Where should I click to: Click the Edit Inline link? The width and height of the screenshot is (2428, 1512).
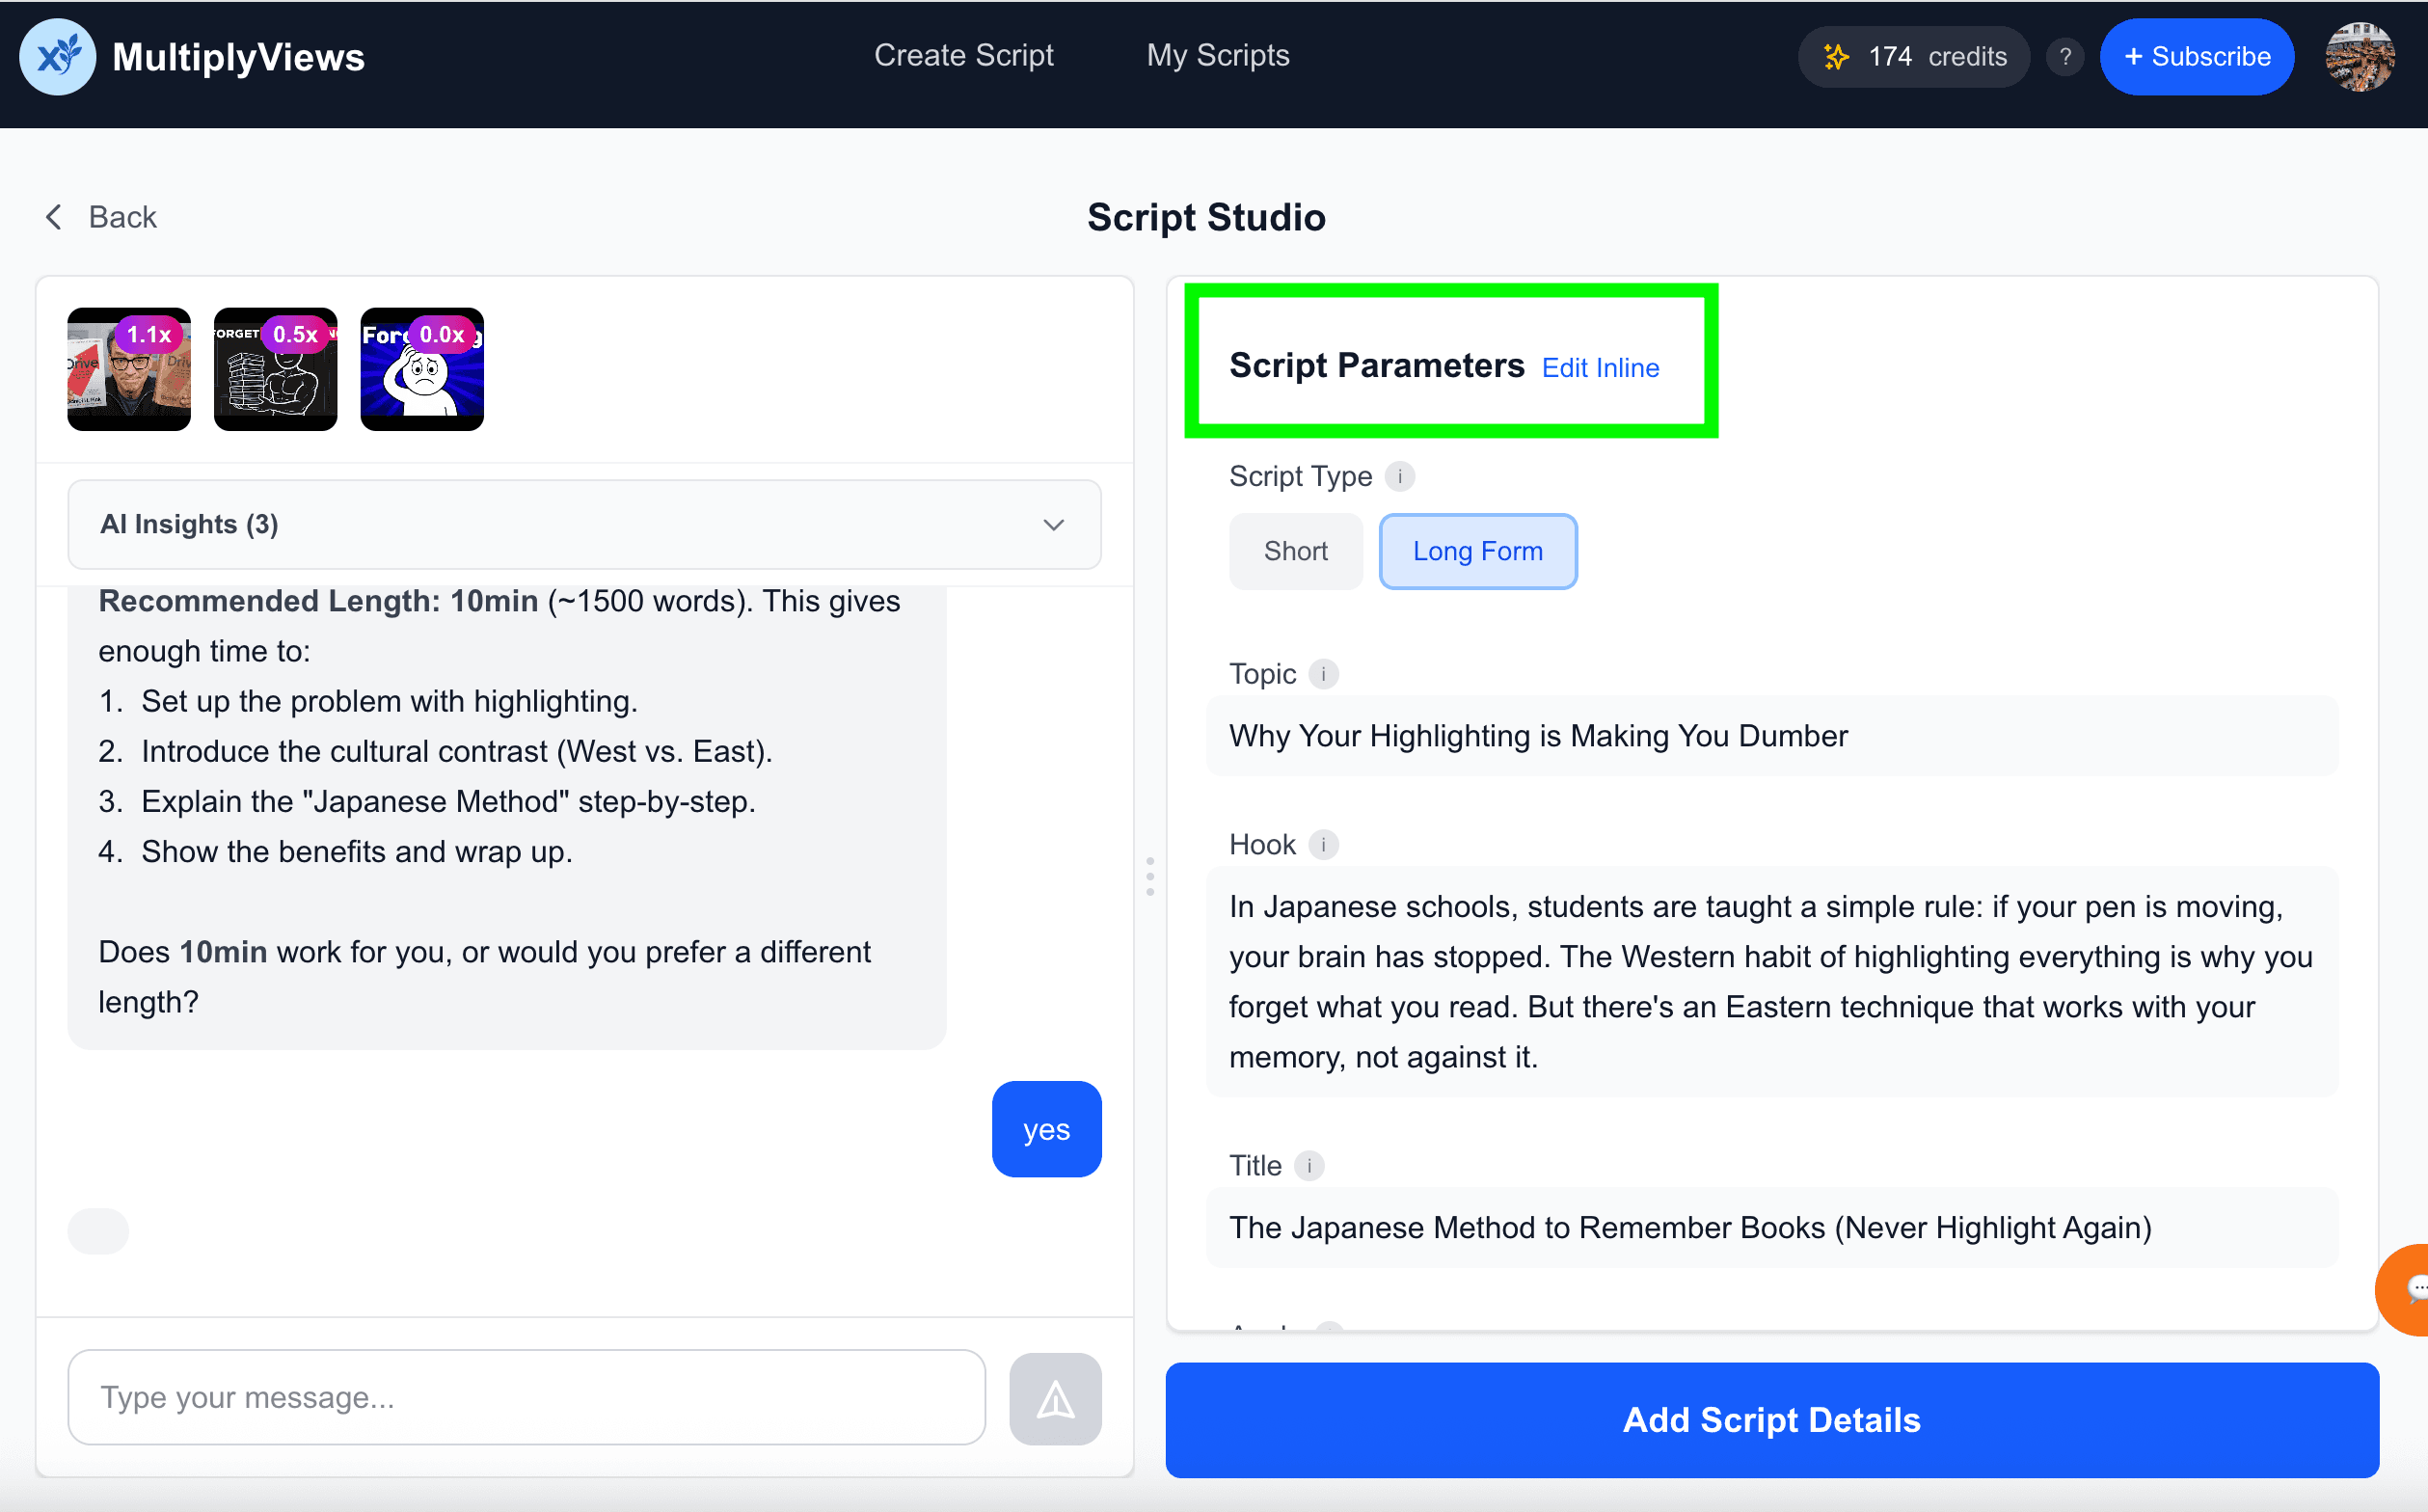tap(1600, 368)
